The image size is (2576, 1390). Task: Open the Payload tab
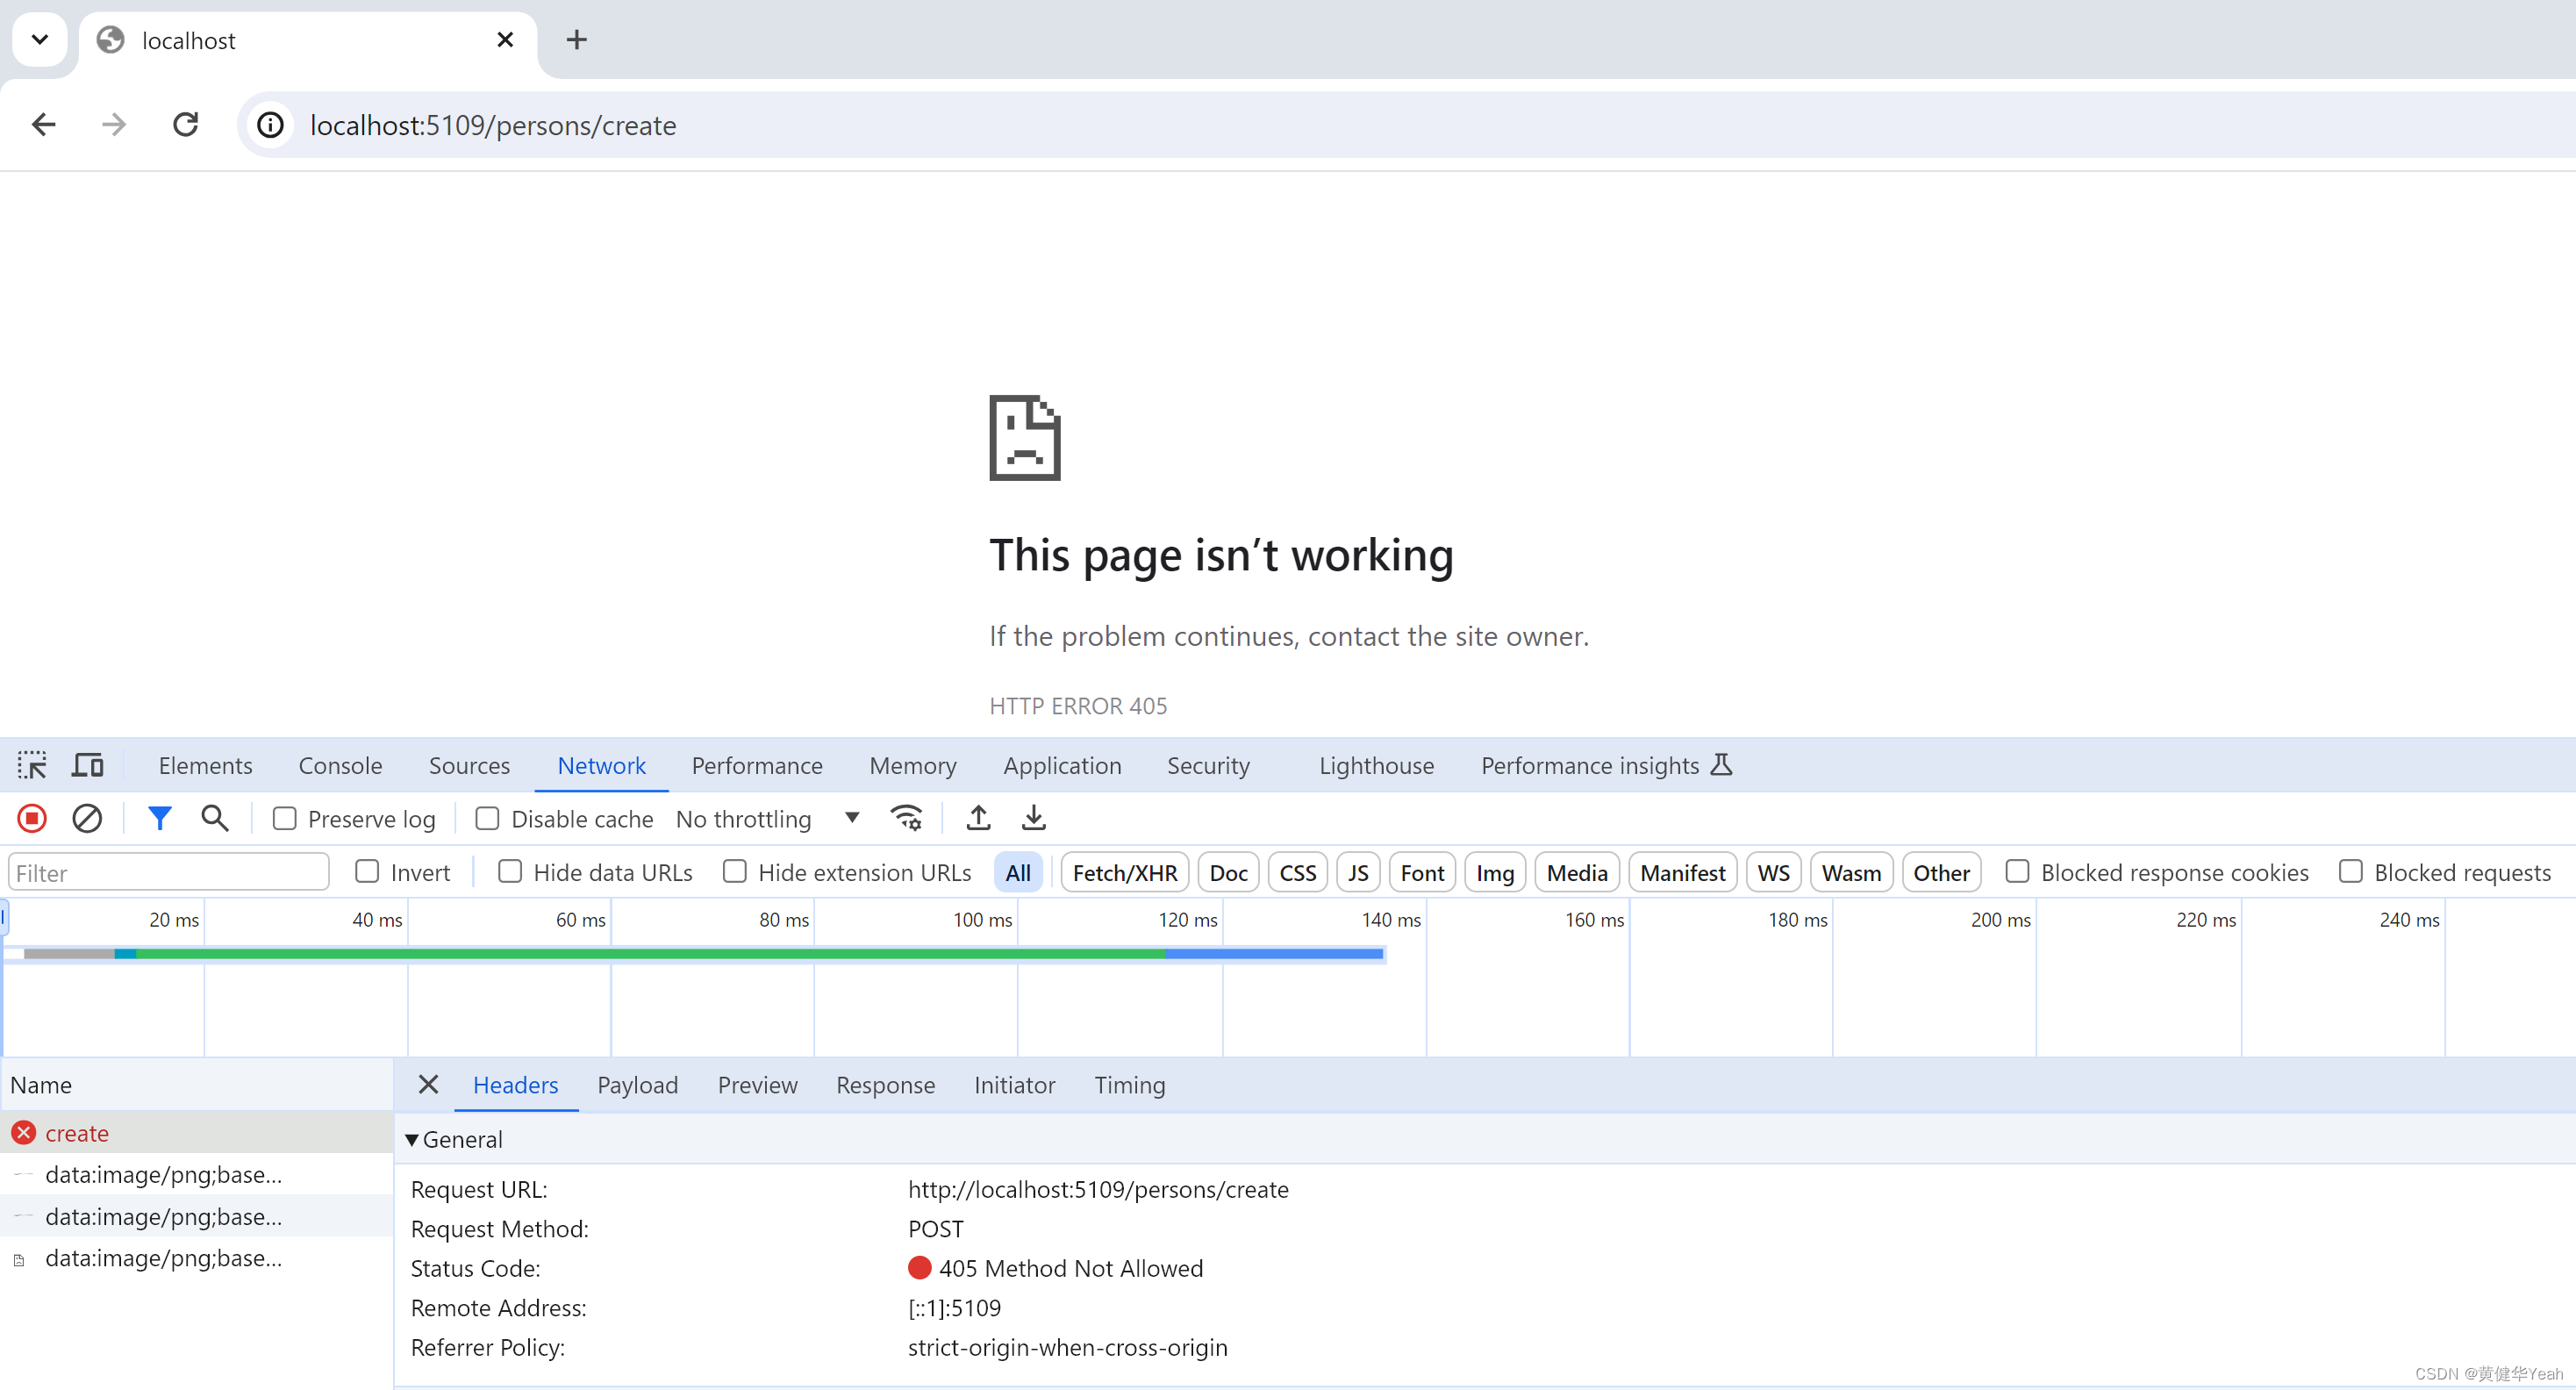[637, 1085]
